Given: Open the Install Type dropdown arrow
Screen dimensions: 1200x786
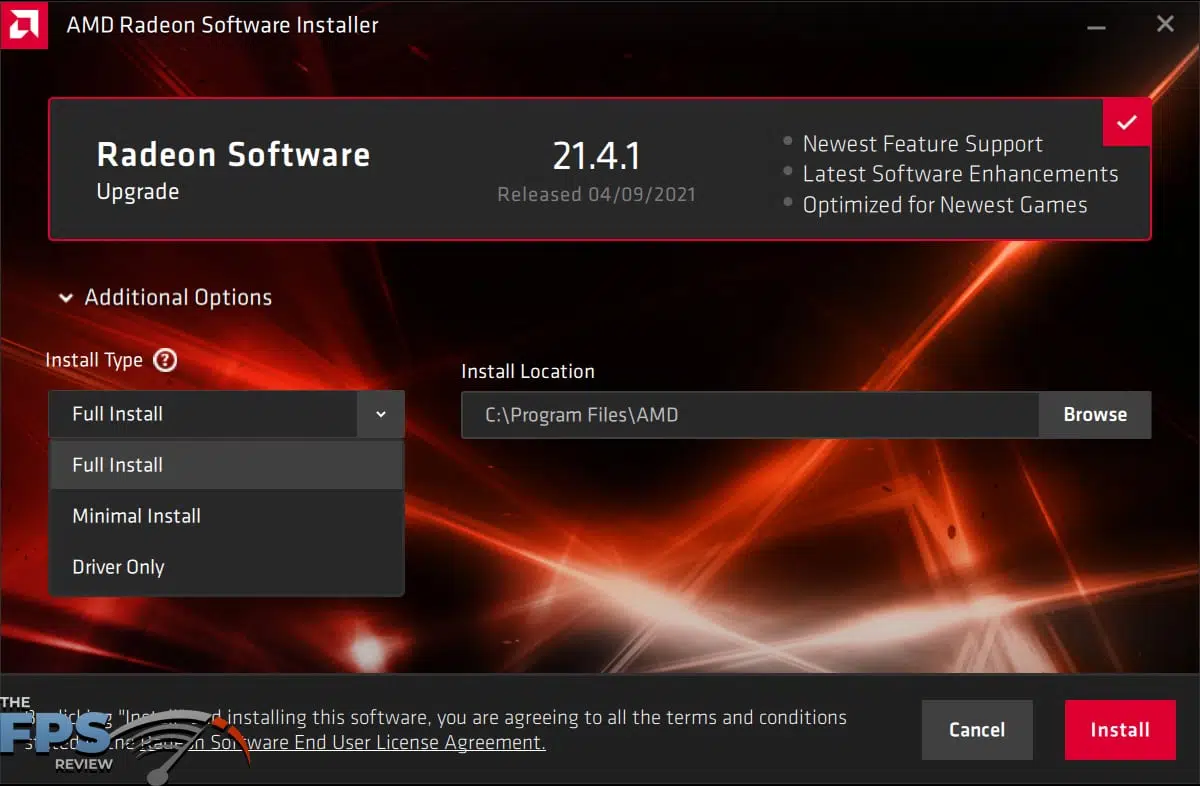Looking at the screenshot, I should pyautogui.click(x=381, y=414).
